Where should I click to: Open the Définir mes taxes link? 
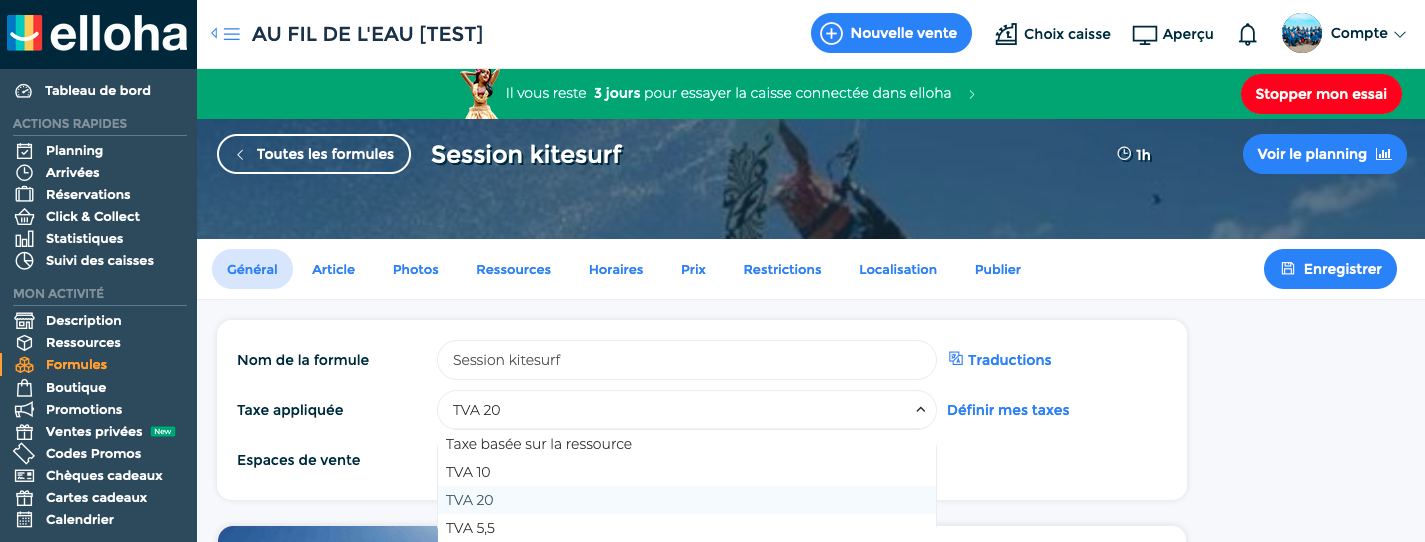pos(1008,410)
